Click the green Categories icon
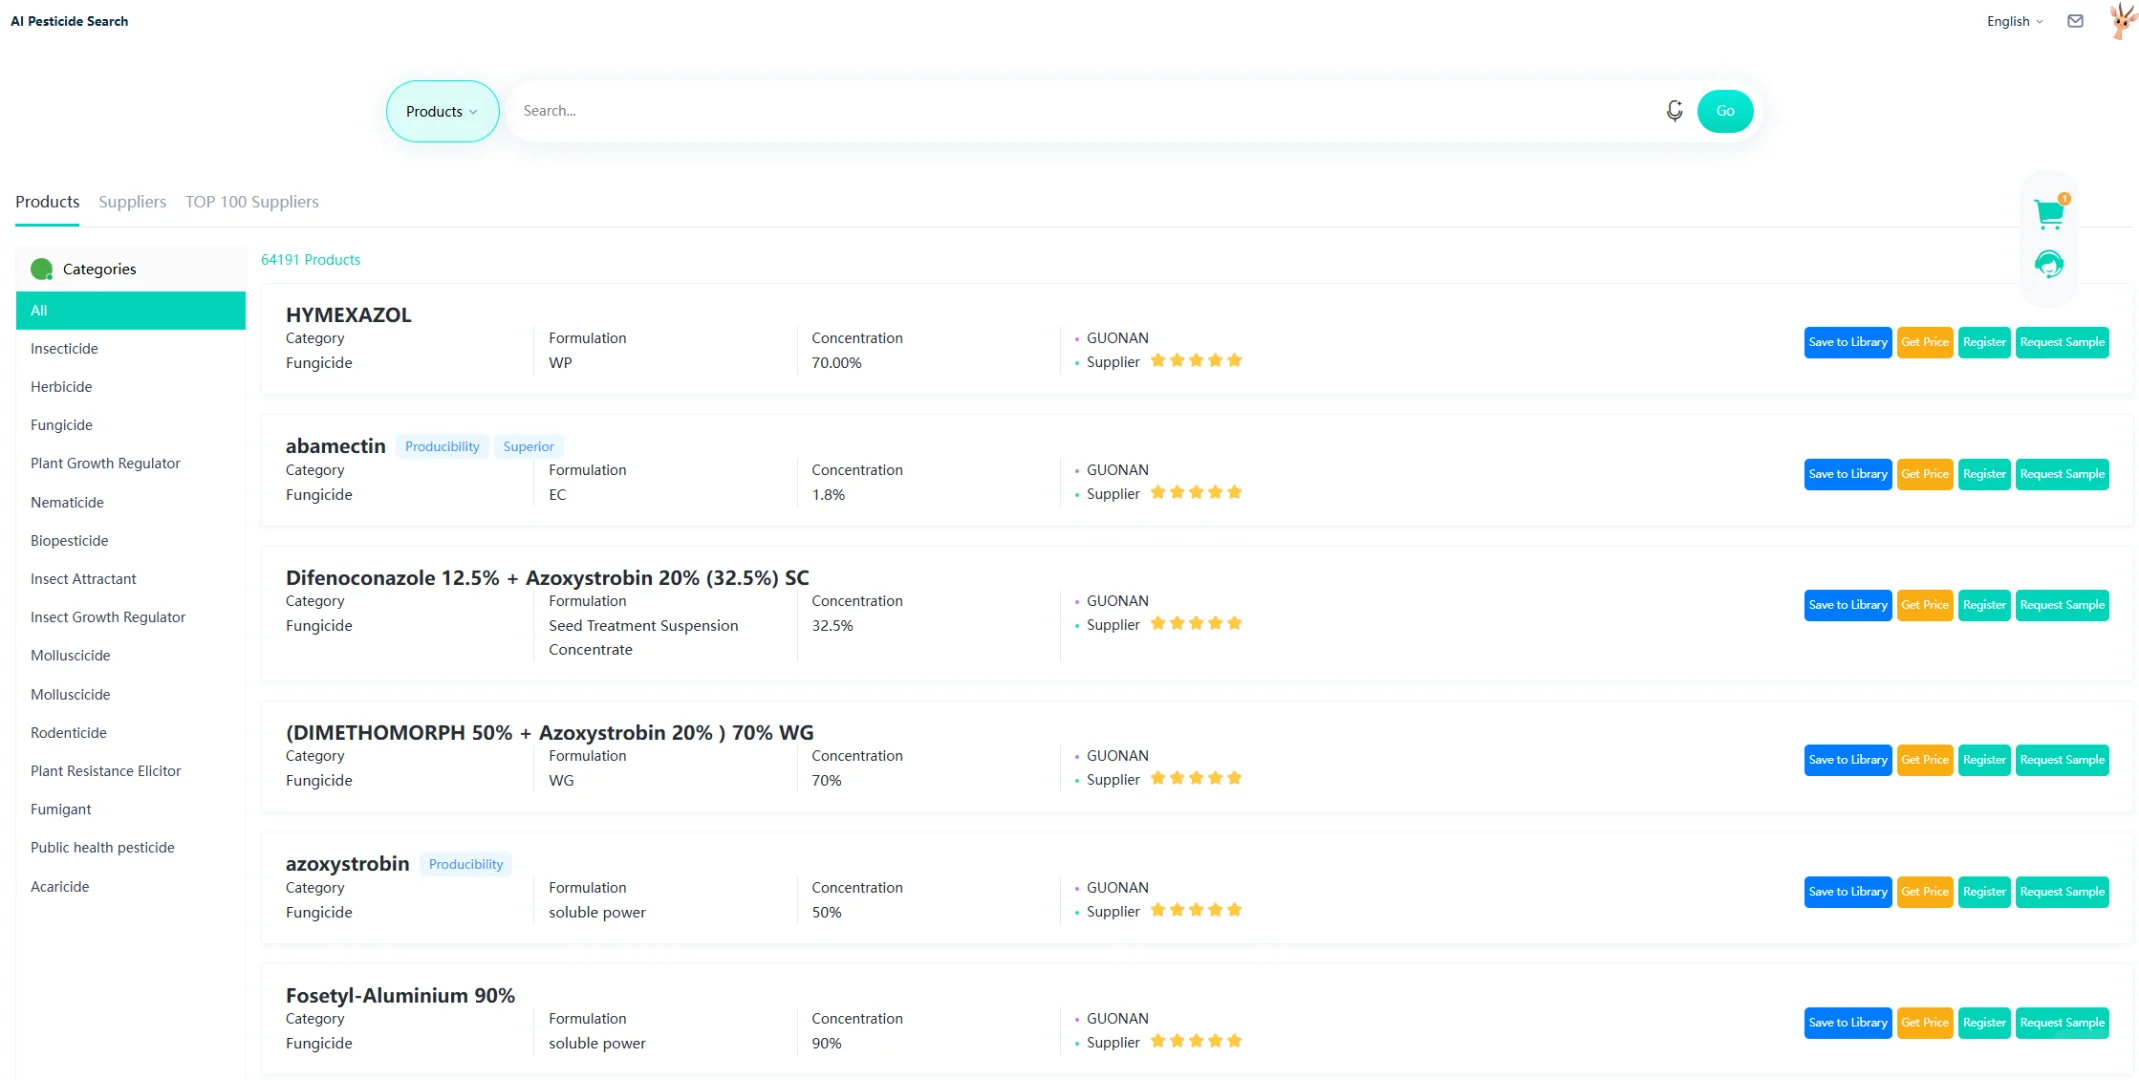This screenshot has width=2139, height=1080. pos(41,269)
